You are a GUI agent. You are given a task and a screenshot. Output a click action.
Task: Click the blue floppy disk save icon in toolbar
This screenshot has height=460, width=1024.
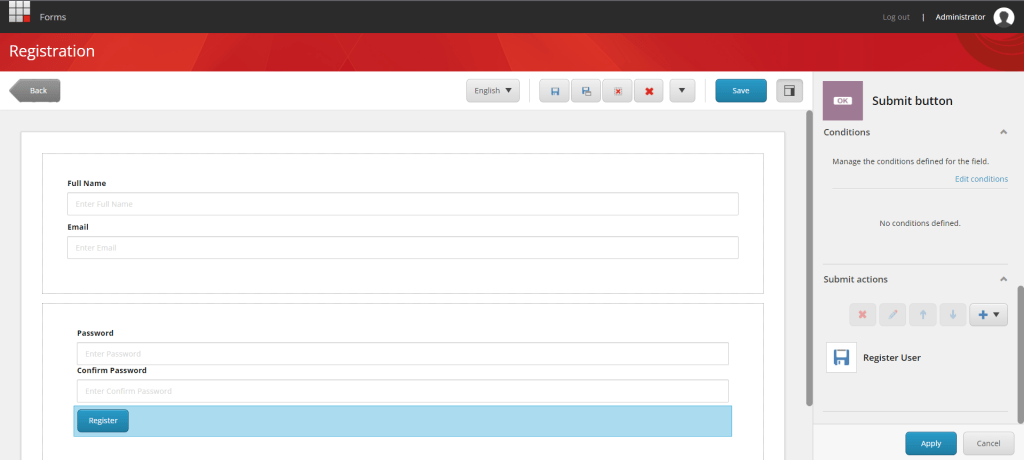pyautogui.click(x=554, y=91)
